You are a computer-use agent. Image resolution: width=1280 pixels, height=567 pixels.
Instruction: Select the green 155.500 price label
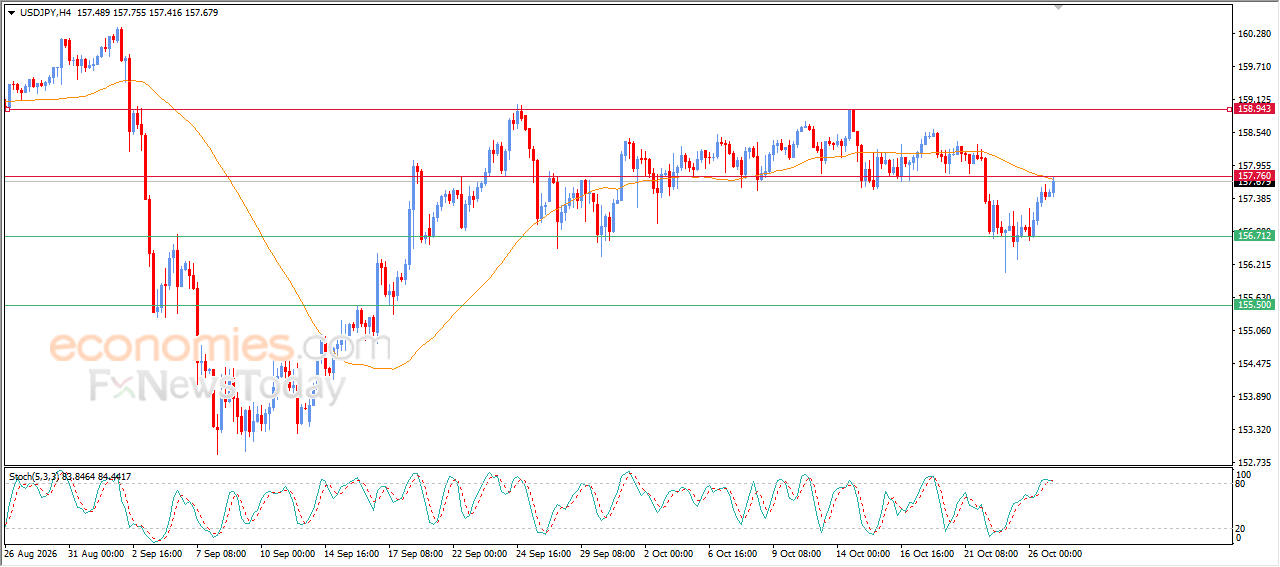[1254, 305]
